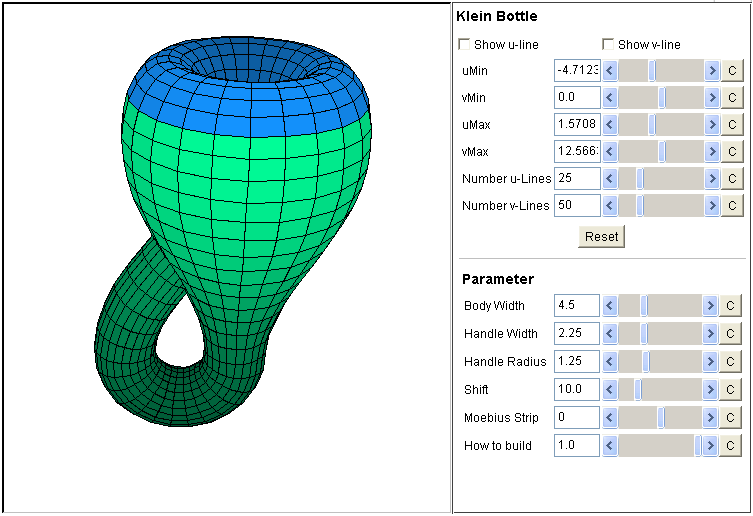This screenshot has height=516, width=753.
Task: Increase Handle Radius with right arrow
Action: pyautogui.click(x=710, y=361)
